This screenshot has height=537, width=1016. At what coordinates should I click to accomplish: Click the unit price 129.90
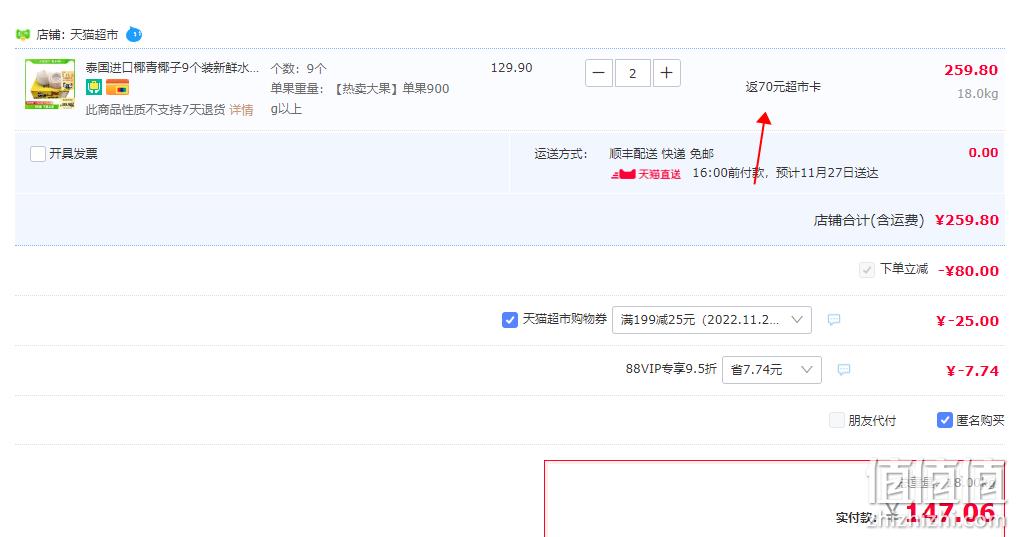pos(511,67)
